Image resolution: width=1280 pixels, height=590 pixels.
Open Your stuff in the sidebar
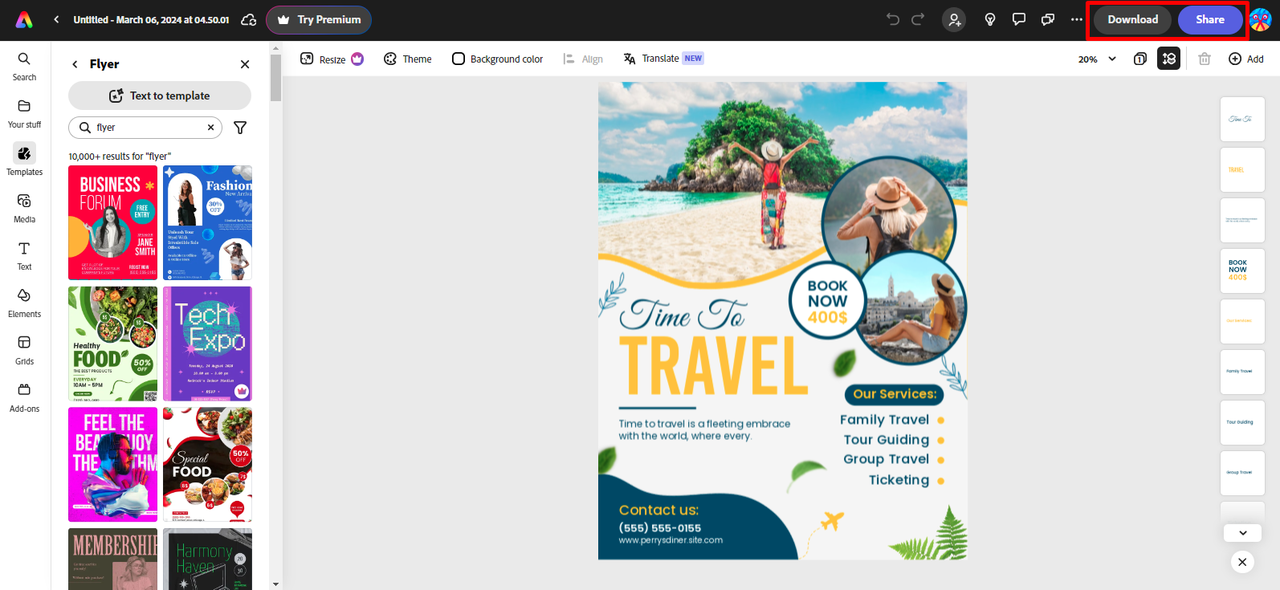[24, 114]
